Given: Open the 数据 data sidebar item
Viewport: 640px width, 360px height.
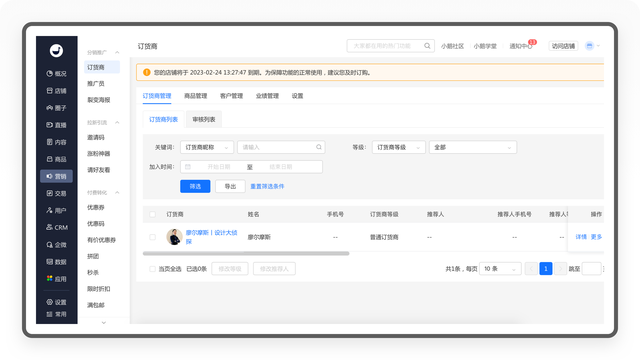Looking at the screenshot, I should (x=56, y=262).
